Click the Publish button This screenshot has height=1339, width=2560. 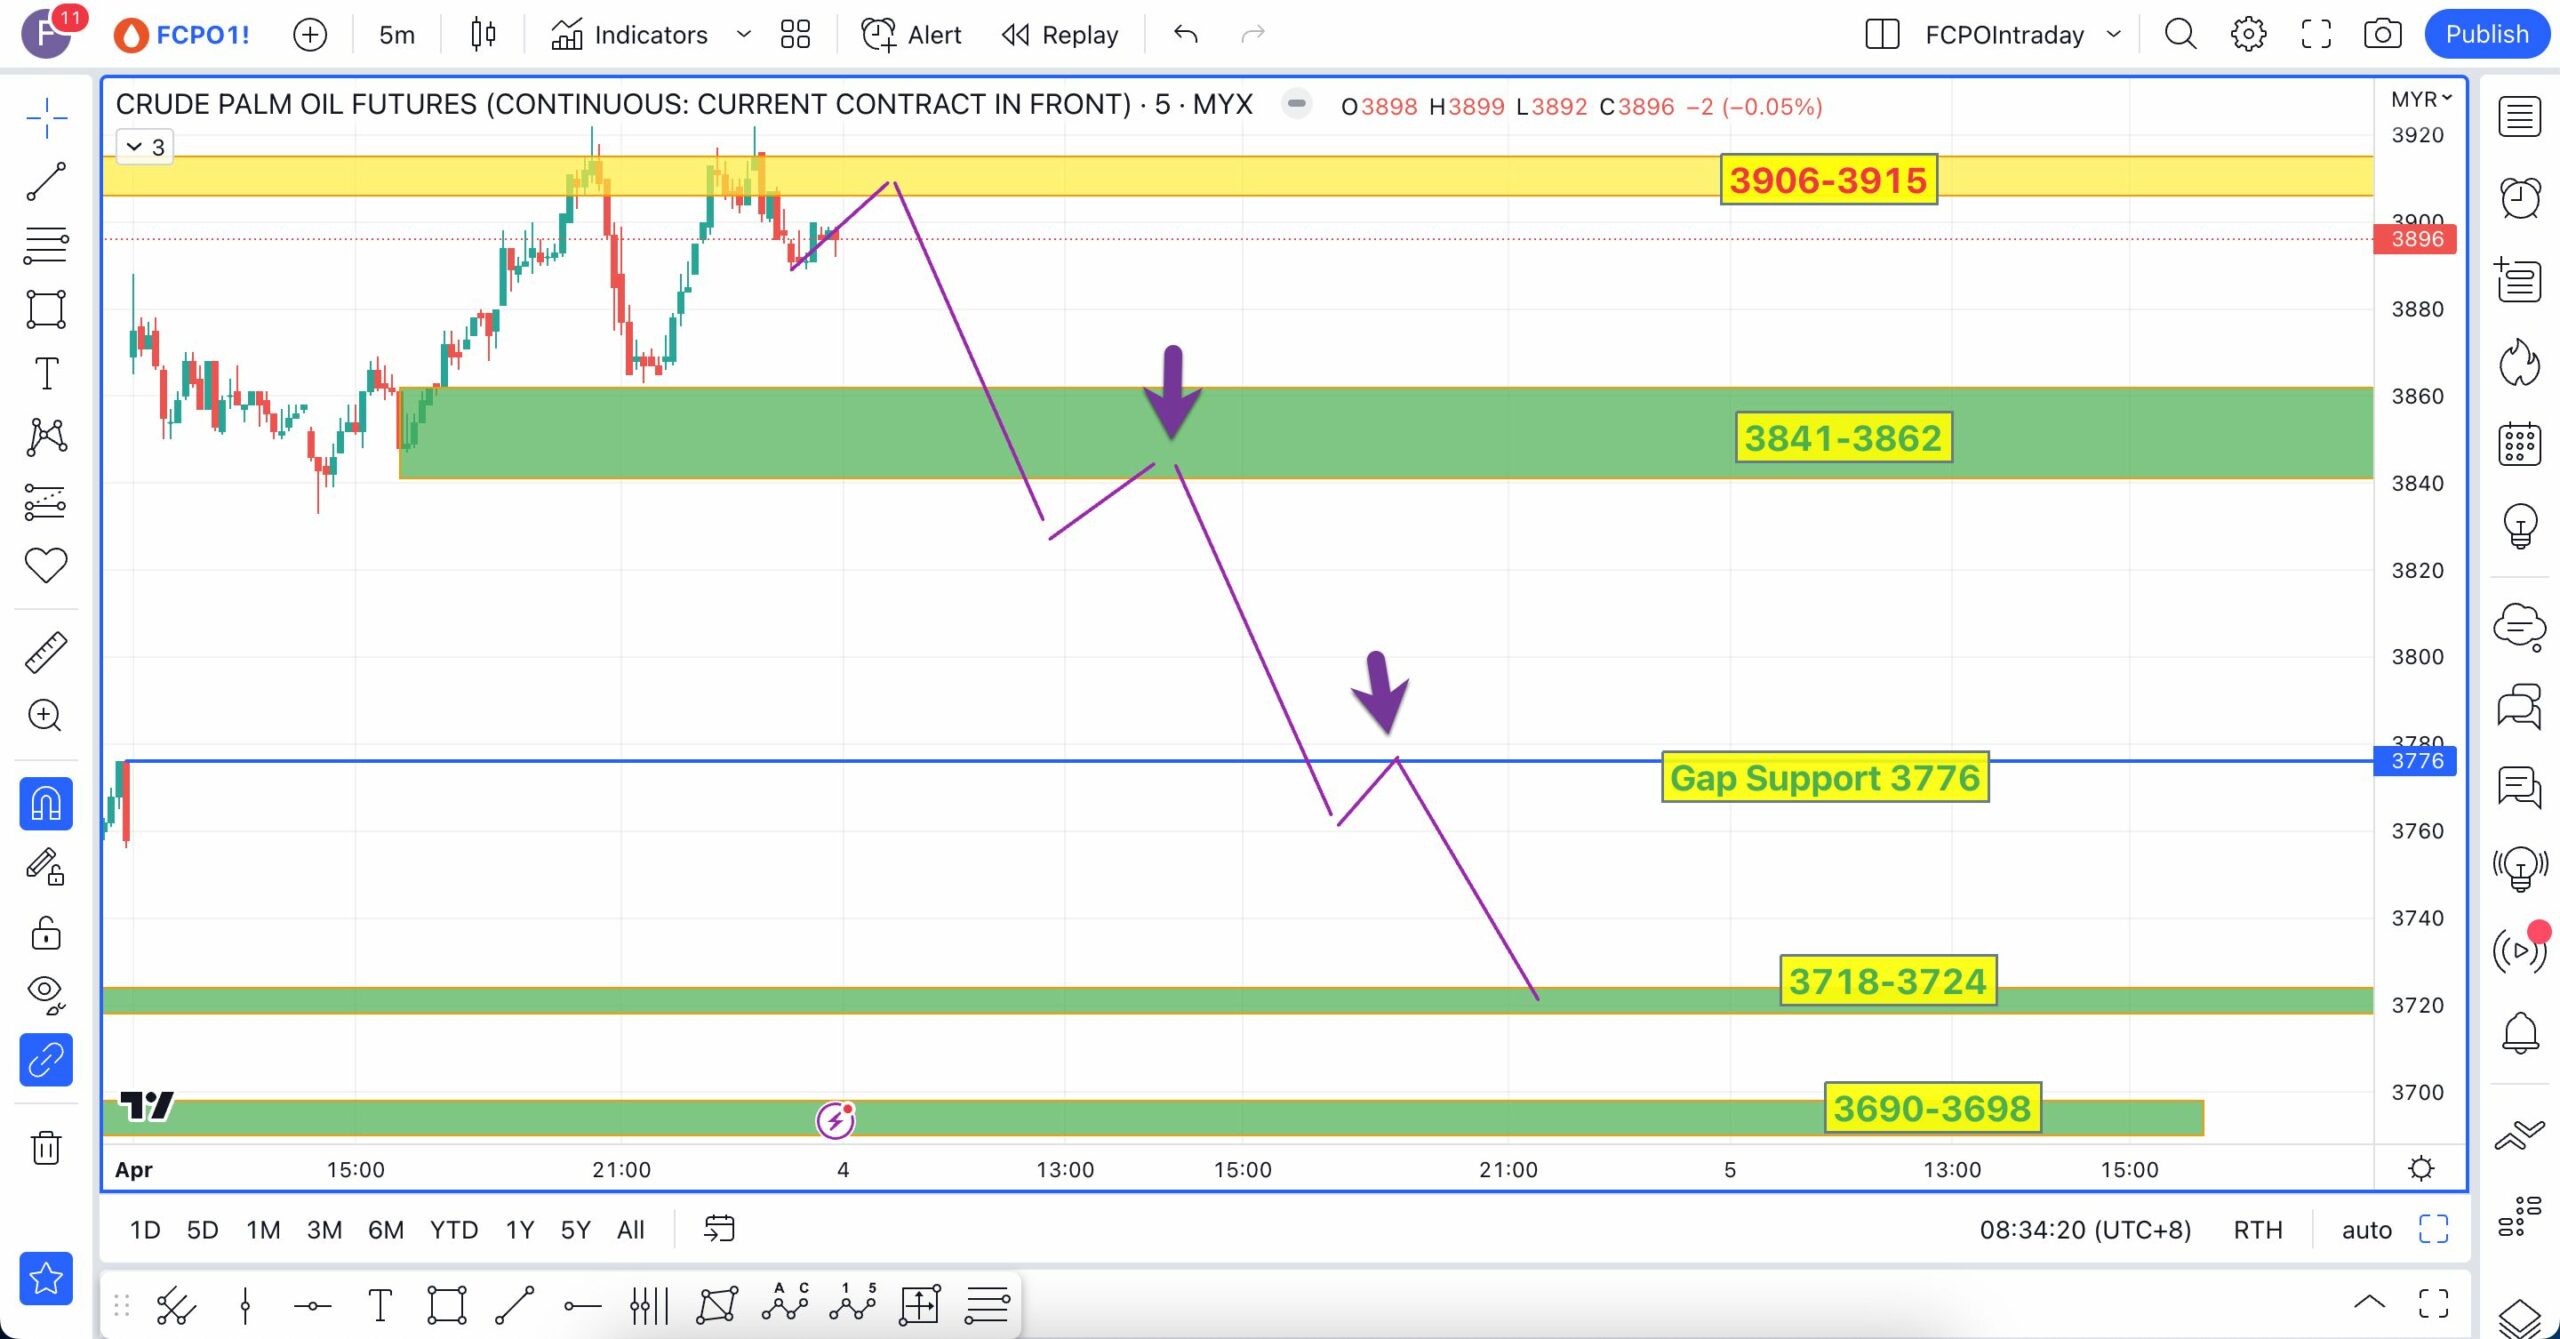point(2486,35)
